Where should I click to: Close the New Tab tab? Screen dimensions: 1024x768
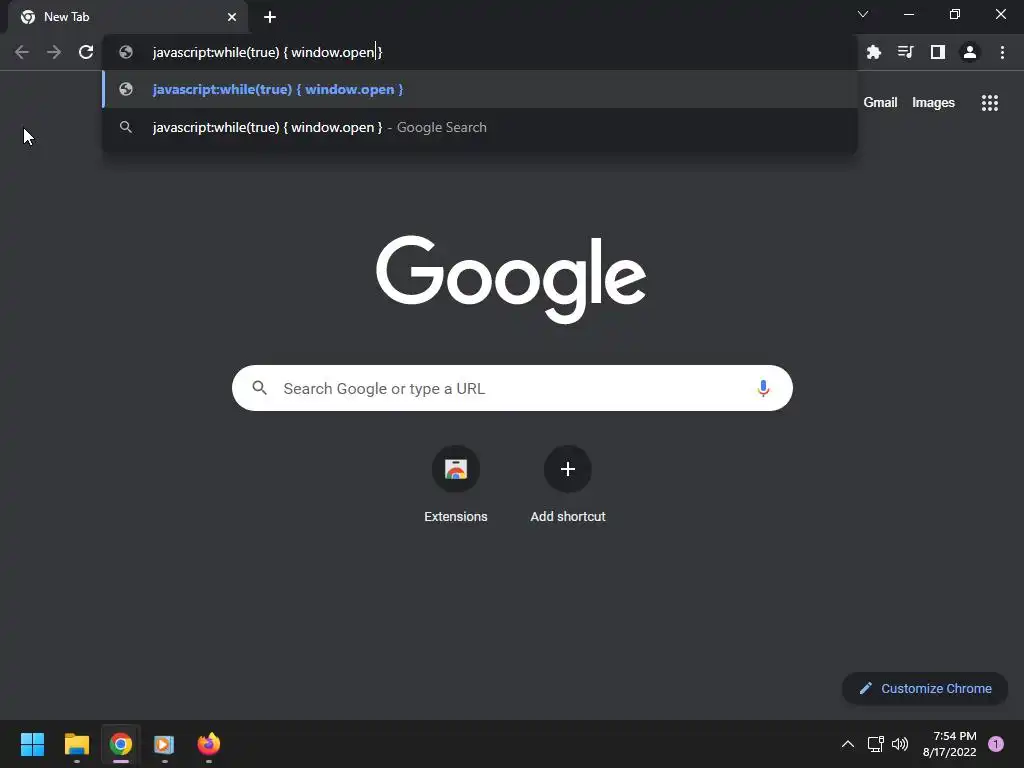(x=232, y=17)
